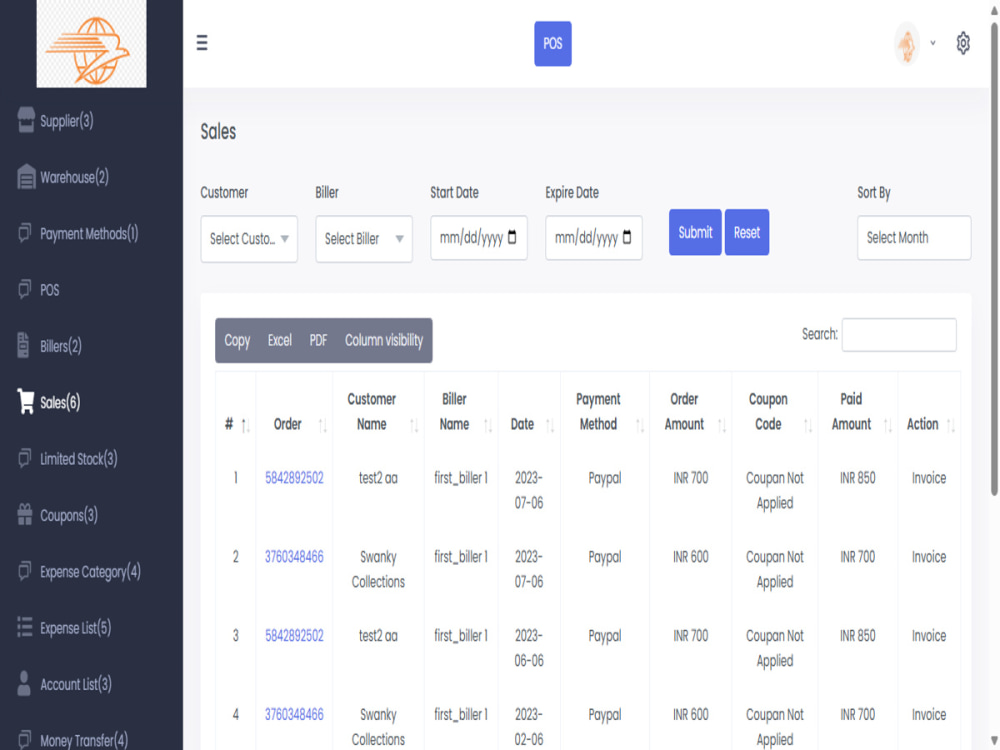Click Invoice in row 1
The height and width of the screenshot is (750, 1000).
point(929,478)
